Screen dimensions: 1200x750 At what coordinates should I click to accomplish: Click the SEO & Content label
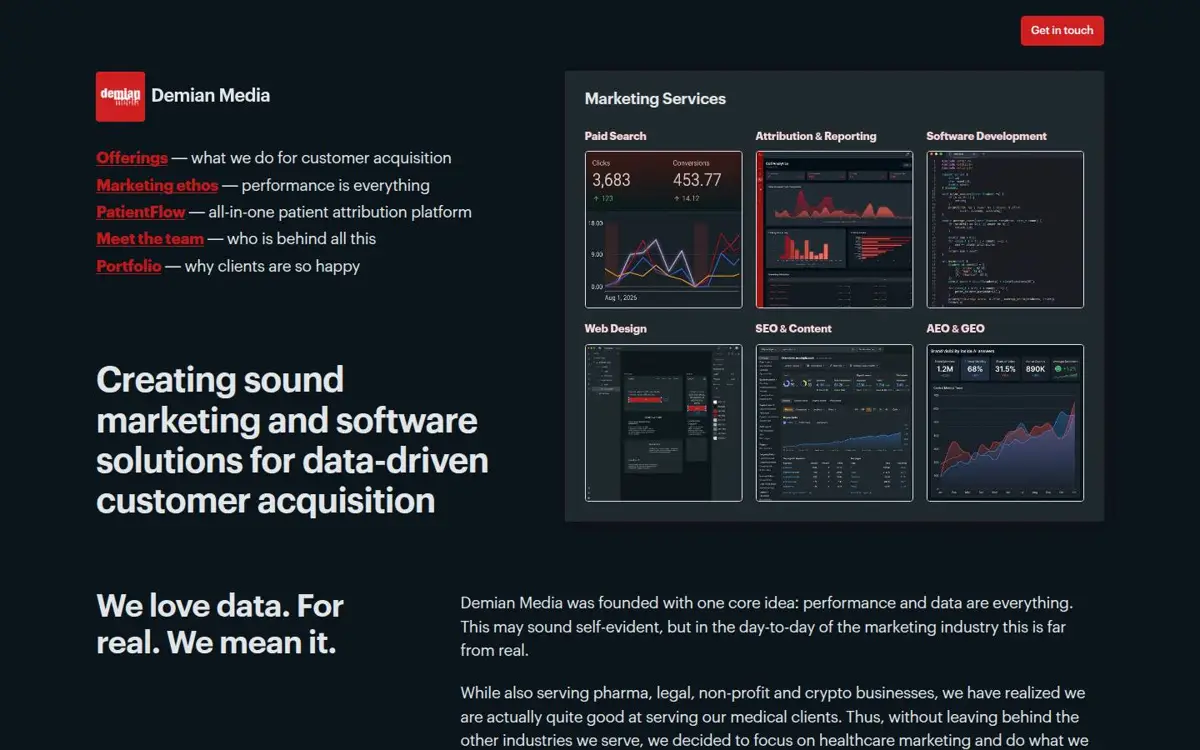pyautogui.click(x=794, y=328)
